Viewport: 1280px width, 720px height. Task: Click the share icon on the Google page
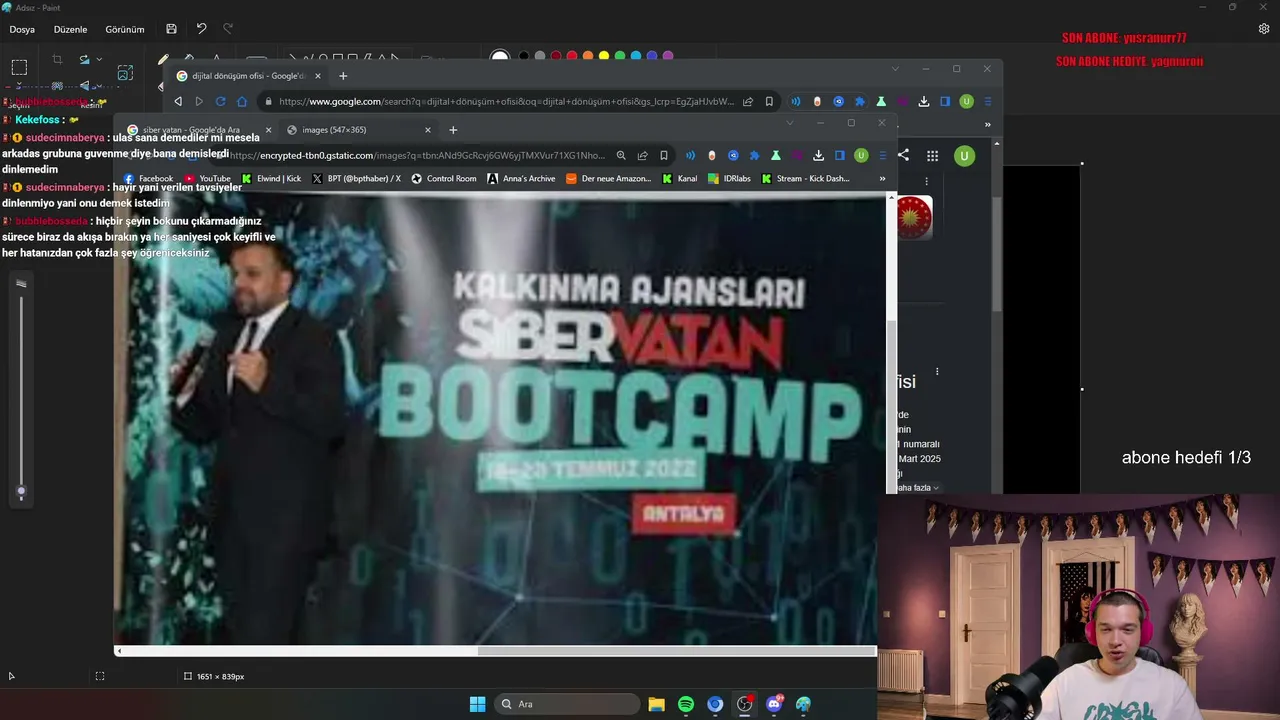click(x=903, y=155)
